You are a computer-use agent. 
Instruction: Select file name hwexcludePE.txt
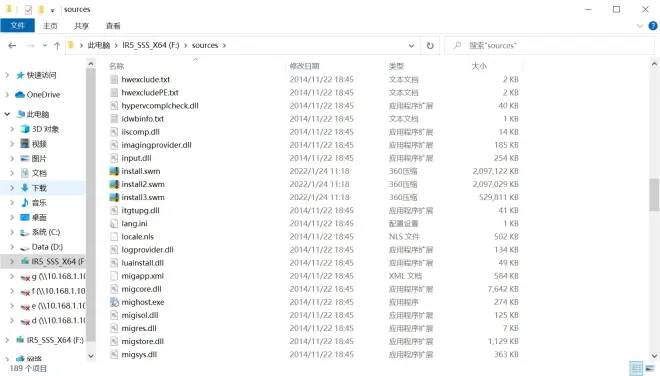click(x=150, y=93)
